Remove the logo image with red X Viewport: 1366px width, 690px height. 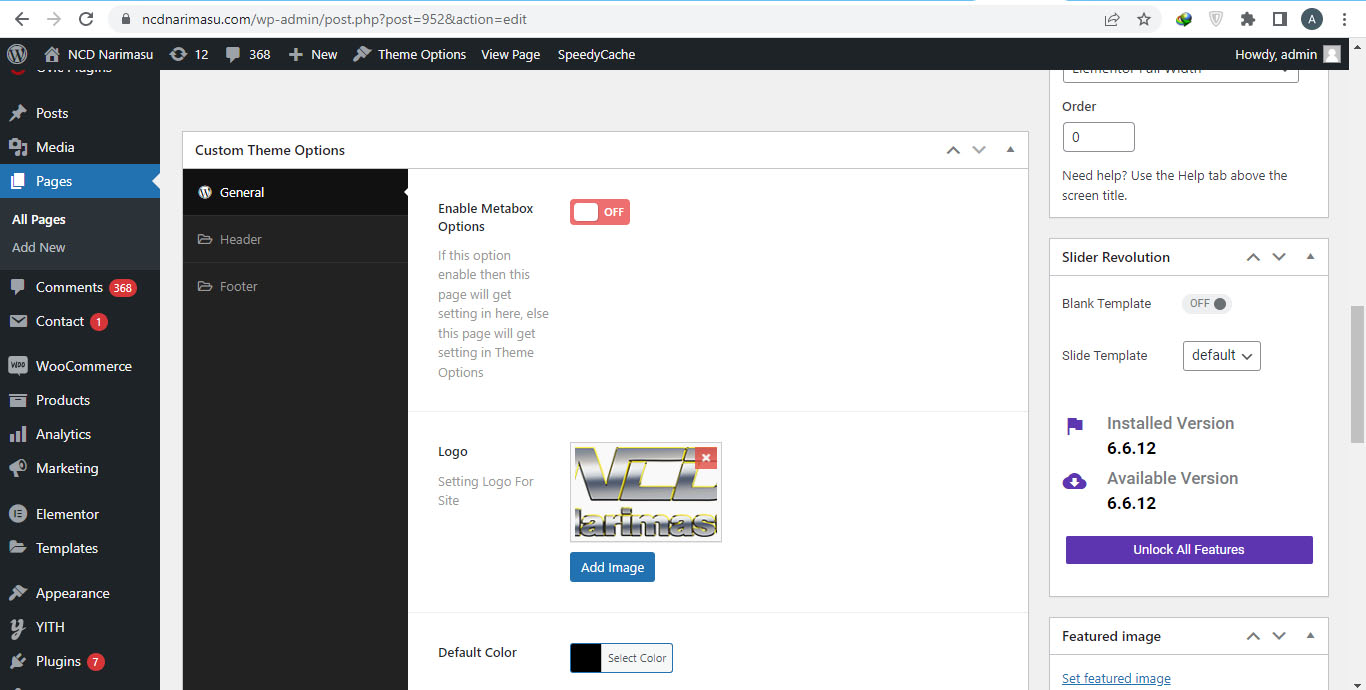click(706, 457)
